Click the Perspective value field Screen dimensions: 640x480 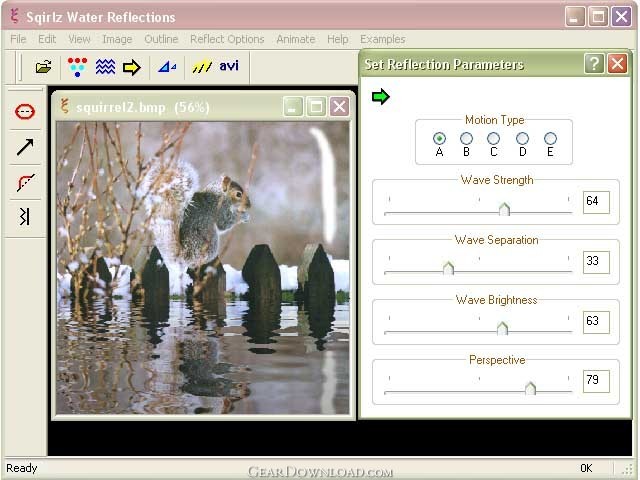596,381
